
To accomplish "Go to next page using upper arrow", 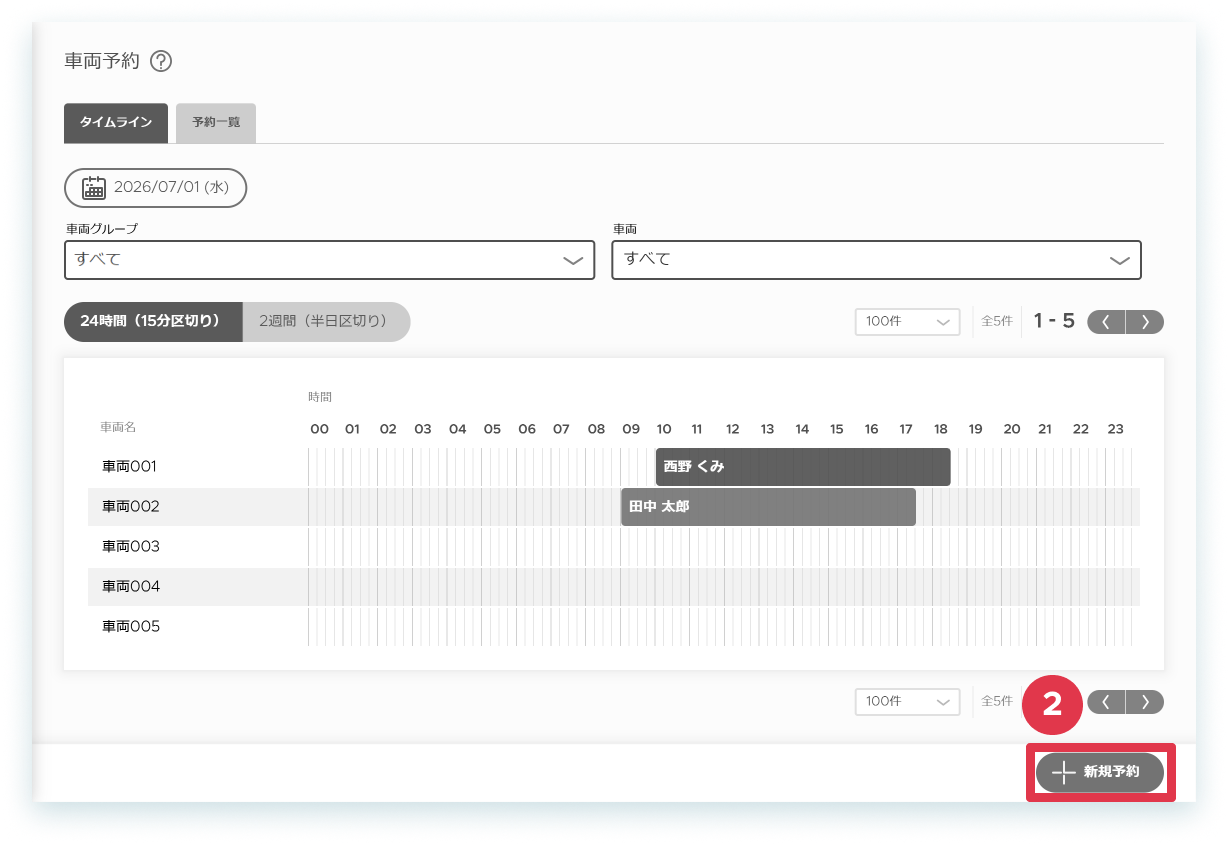I will point(1145,322).
